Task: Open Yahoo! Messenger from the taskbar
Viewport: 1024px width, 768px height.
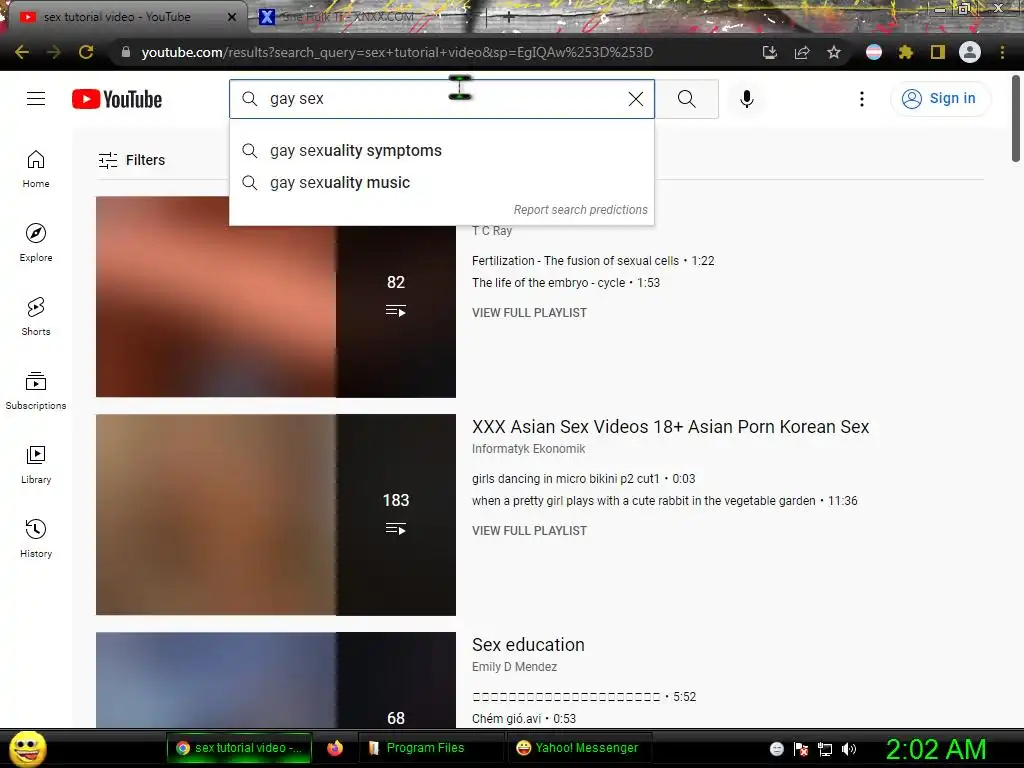Action: pyautogui.click(x=577, y=748)
